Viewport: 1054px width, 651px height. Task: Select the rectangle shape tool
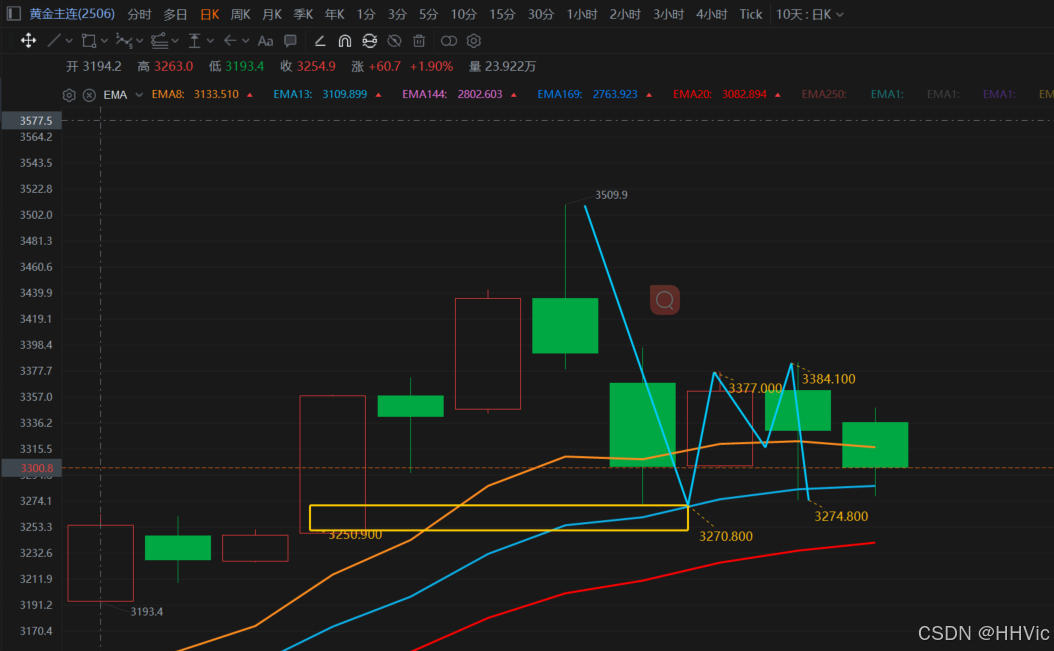tap(88, 41)
